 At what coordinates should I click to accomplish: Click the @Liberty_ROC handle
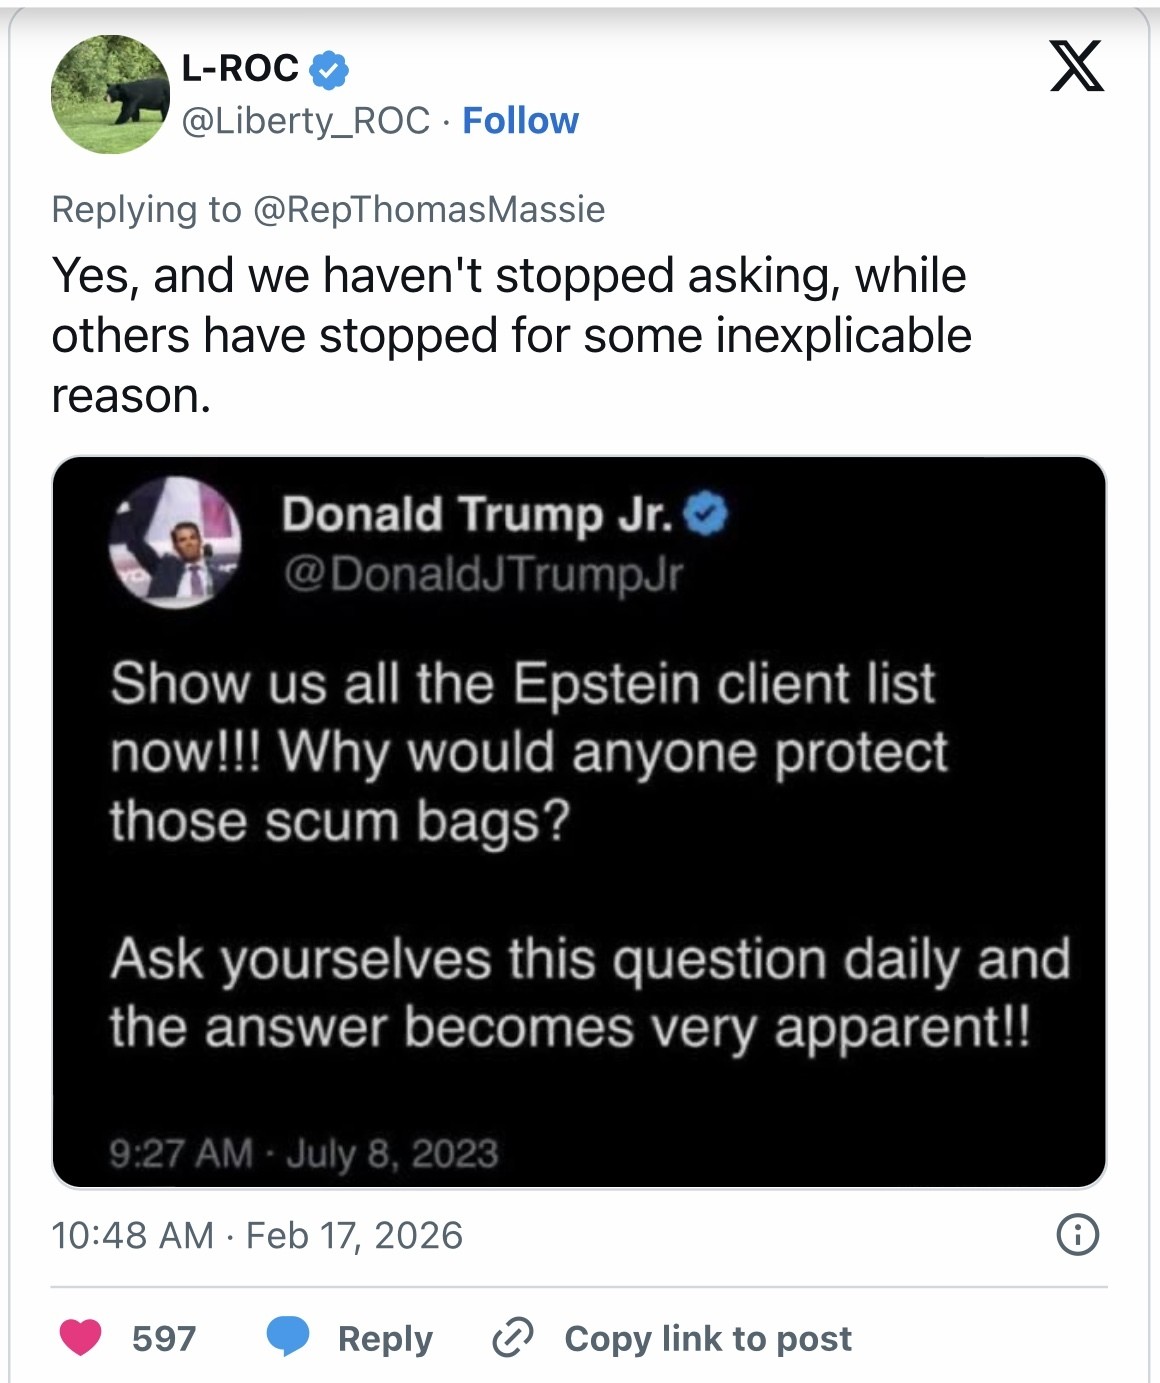[x=305, y=121]
